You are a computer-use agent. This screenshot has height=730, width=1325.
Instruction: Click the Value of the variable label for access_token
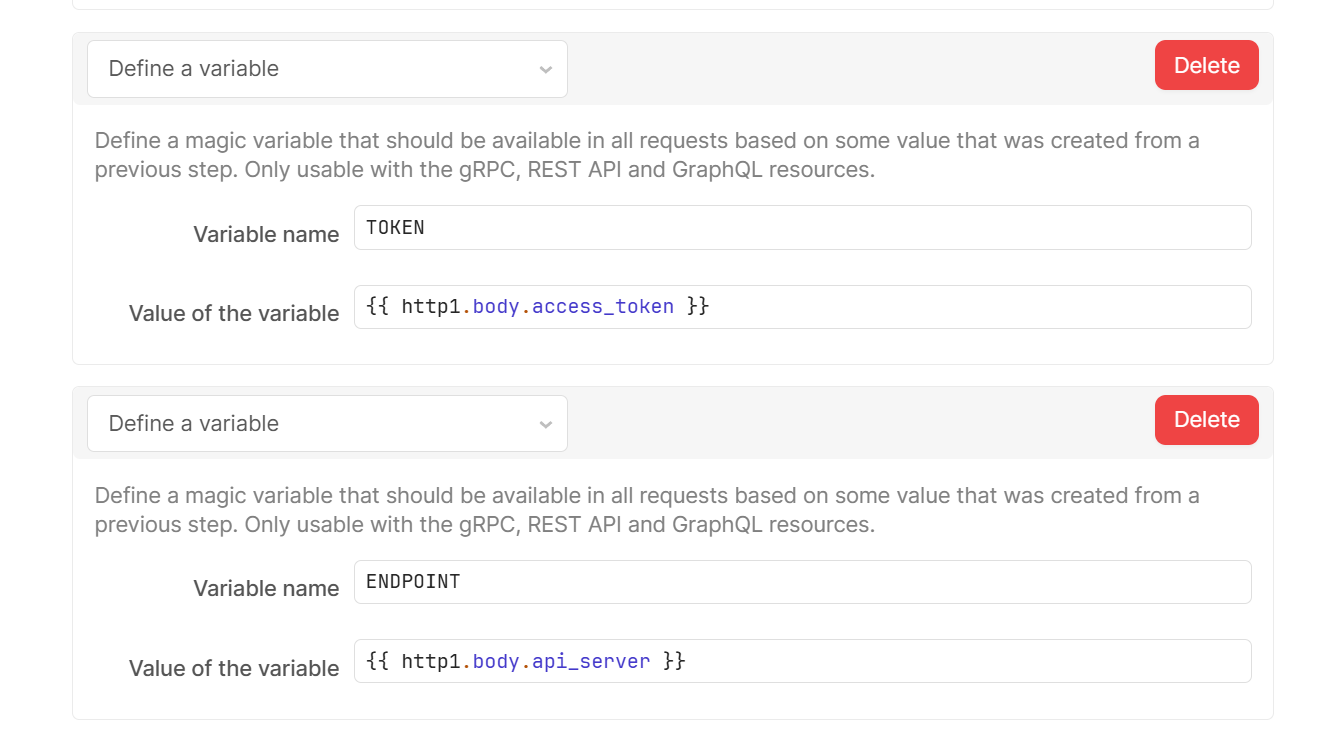[x=234, y=313]
